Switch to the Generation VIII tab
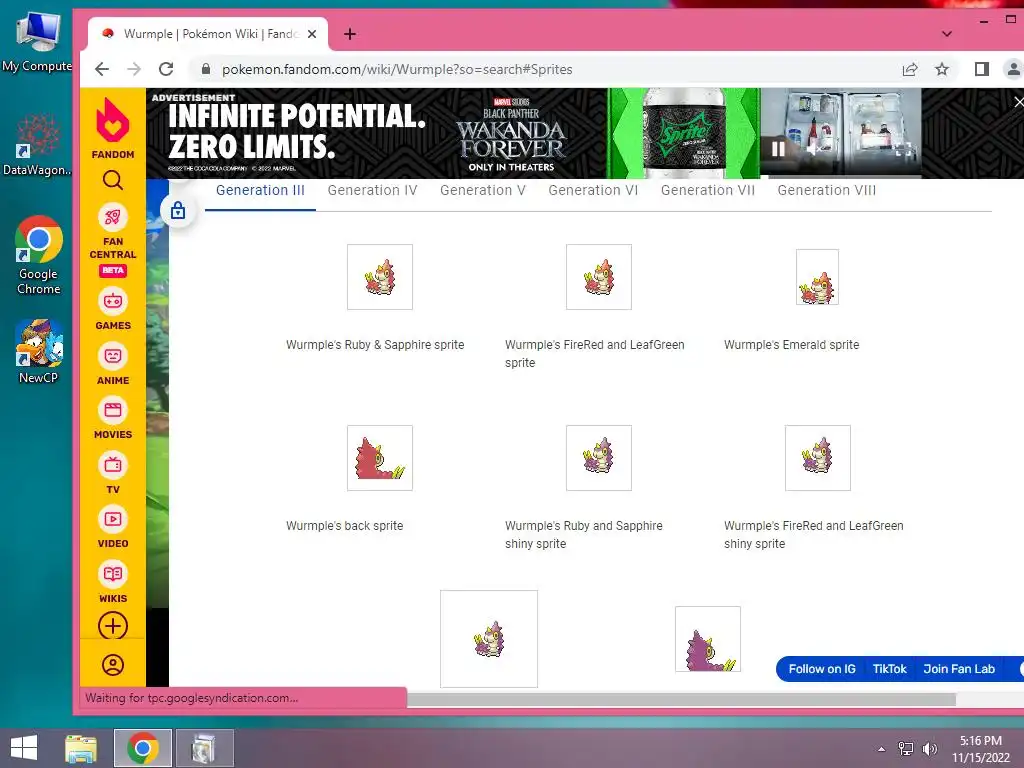 click(x=827, y=190)
